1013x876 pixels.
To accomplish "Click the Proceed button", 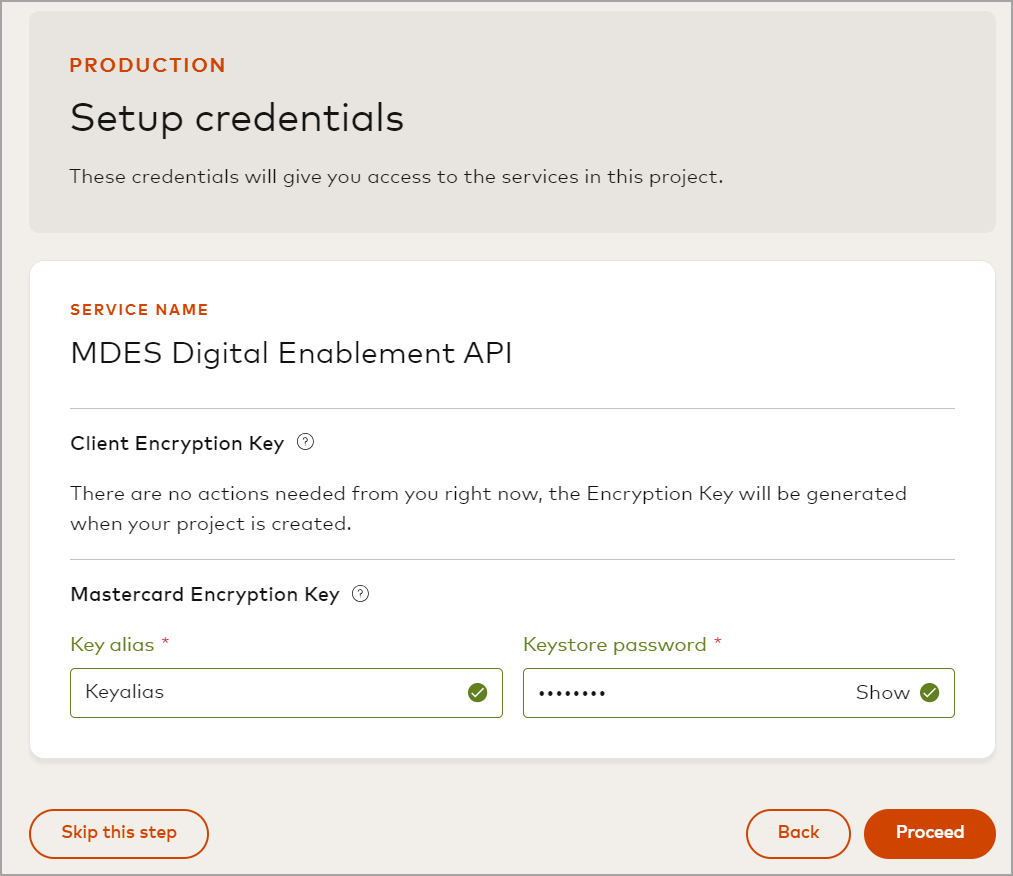I will (x=929, y=833).
